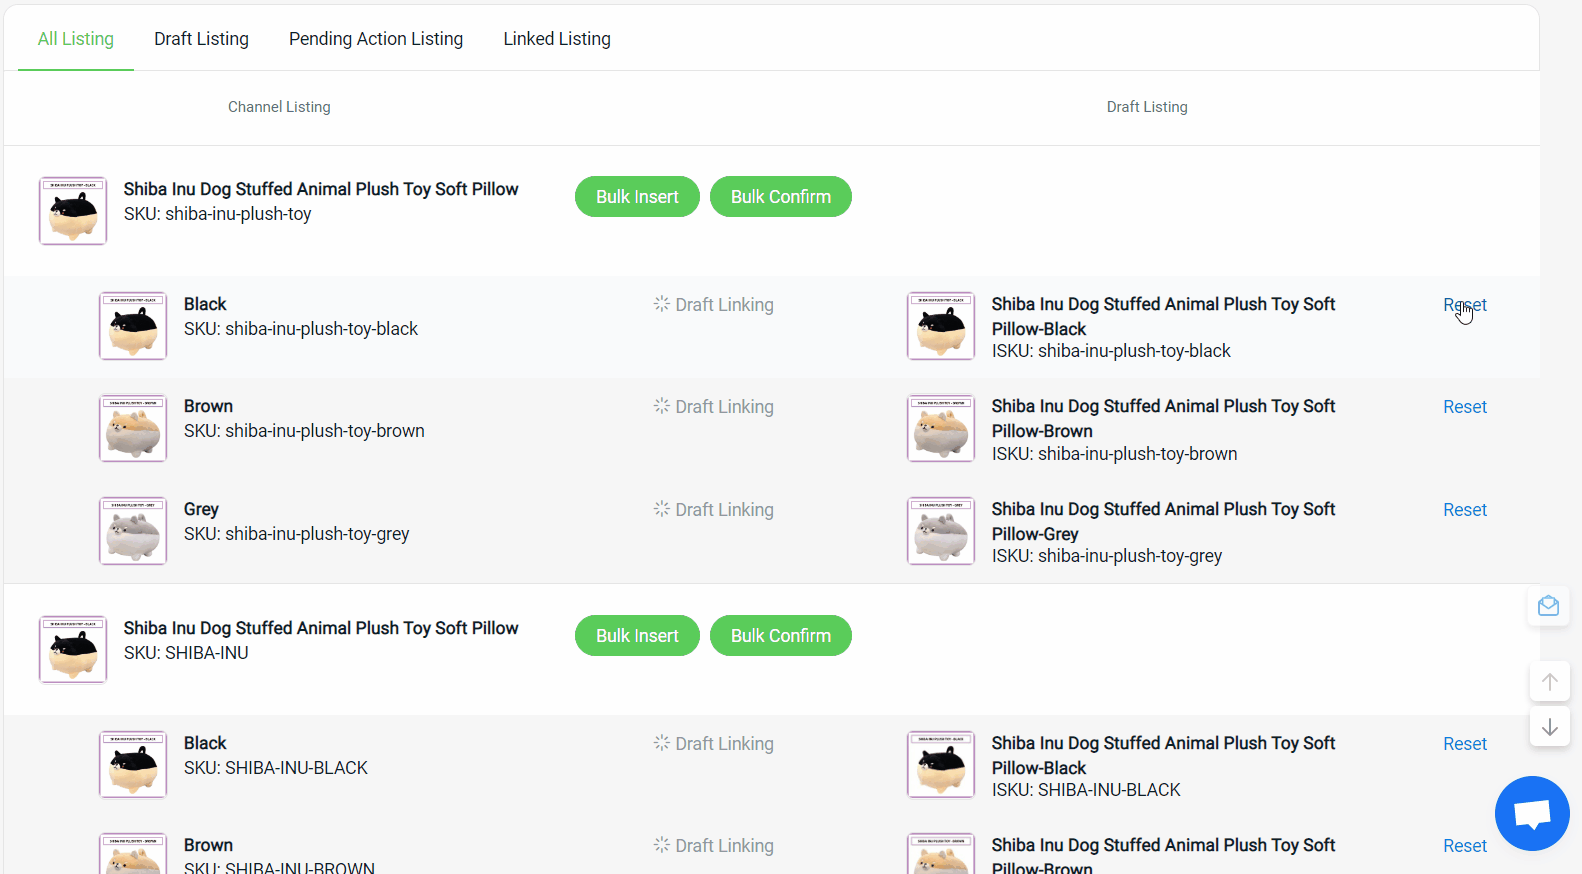Viewport: 1582px width, 874px height.
Task: Click the Grey variant channel thumbnail
Action: (x=133, y=531)
